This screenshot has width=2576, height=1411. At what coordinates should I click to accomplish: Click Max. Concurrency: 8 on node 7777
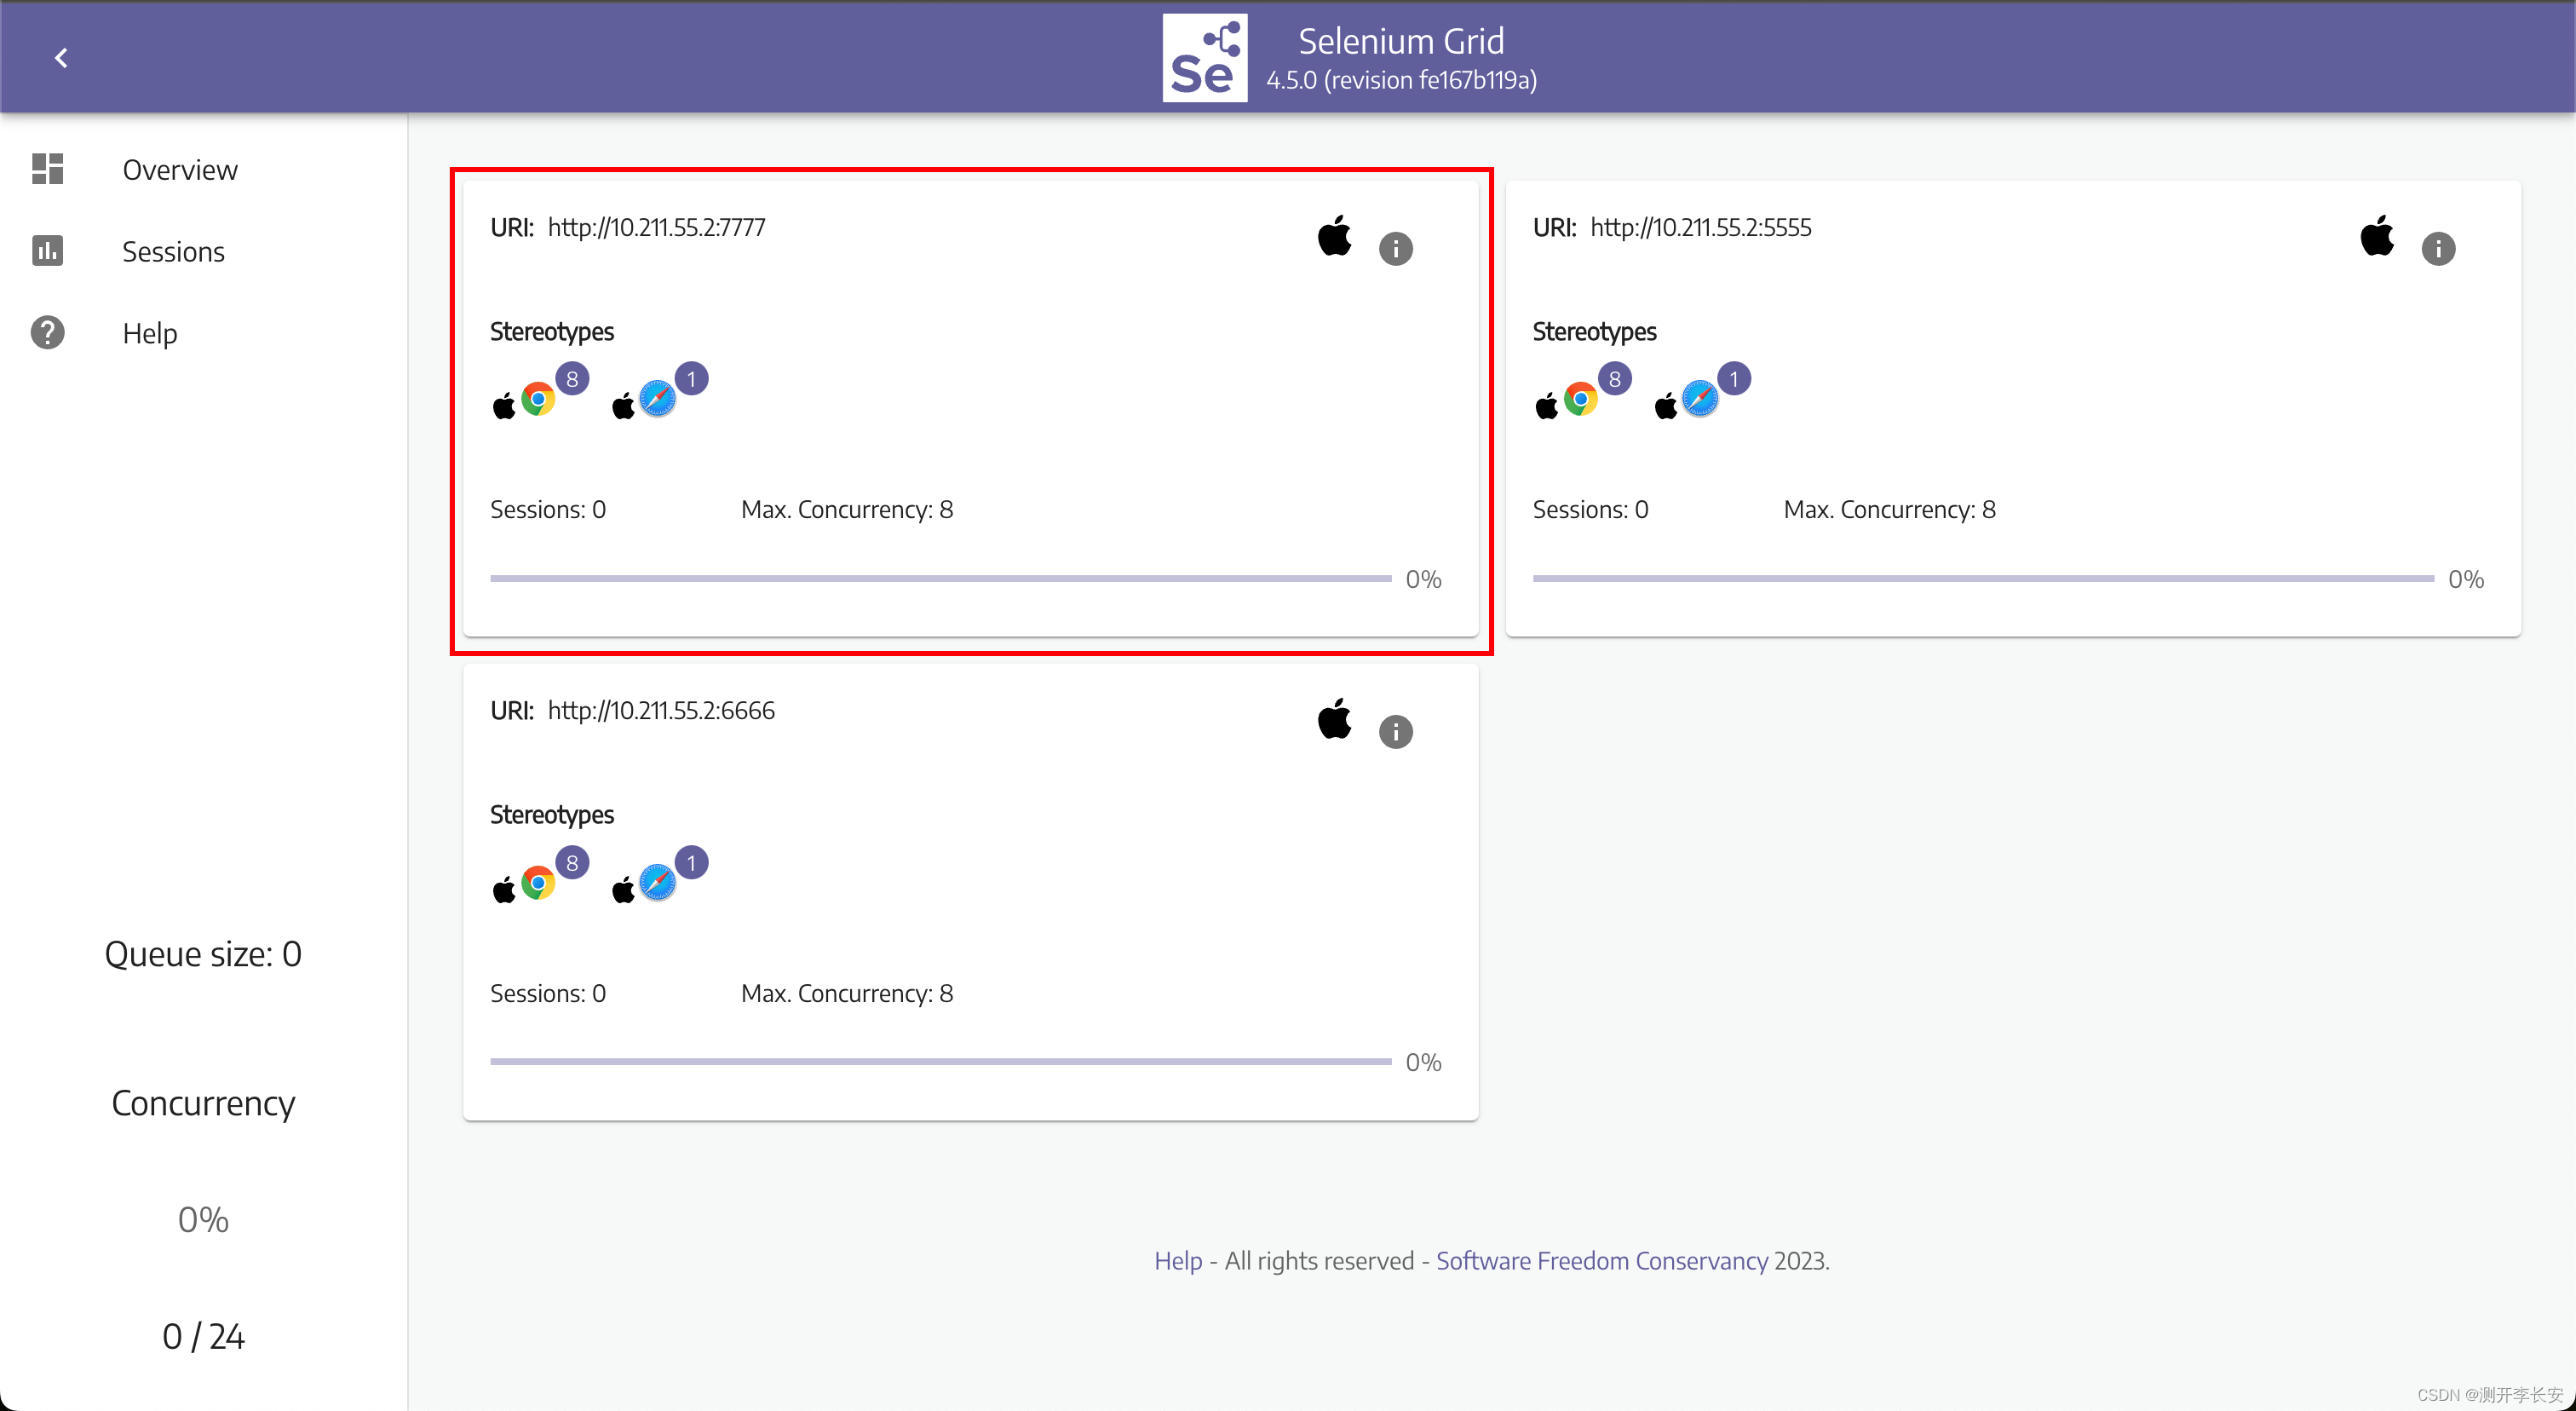[x=847, y=510]
